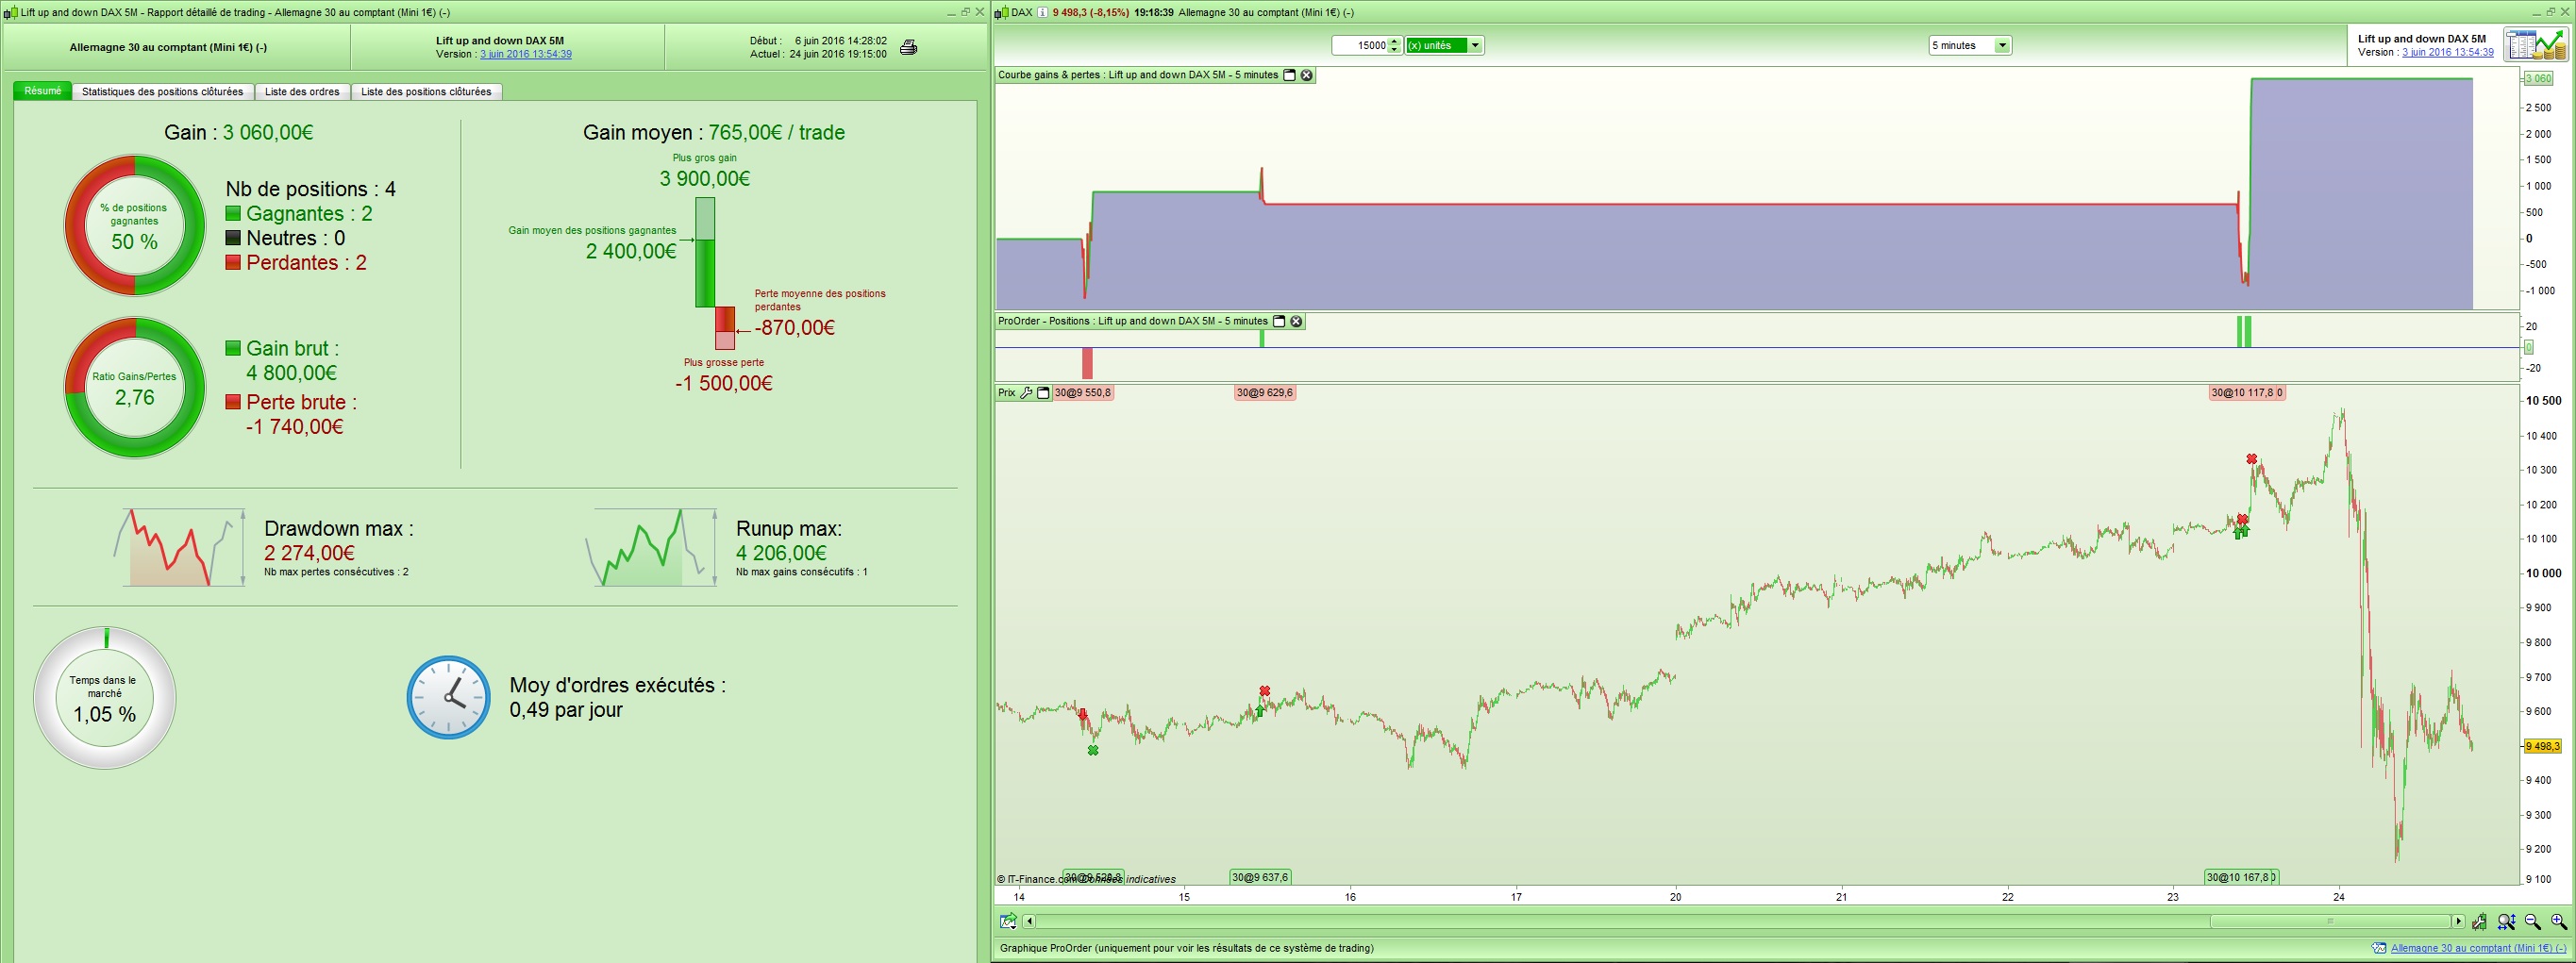Switch to Statistiques des positions clôturées tab
The height and width of the screenshot is (963, 2576).
click(x=162, y=92)
